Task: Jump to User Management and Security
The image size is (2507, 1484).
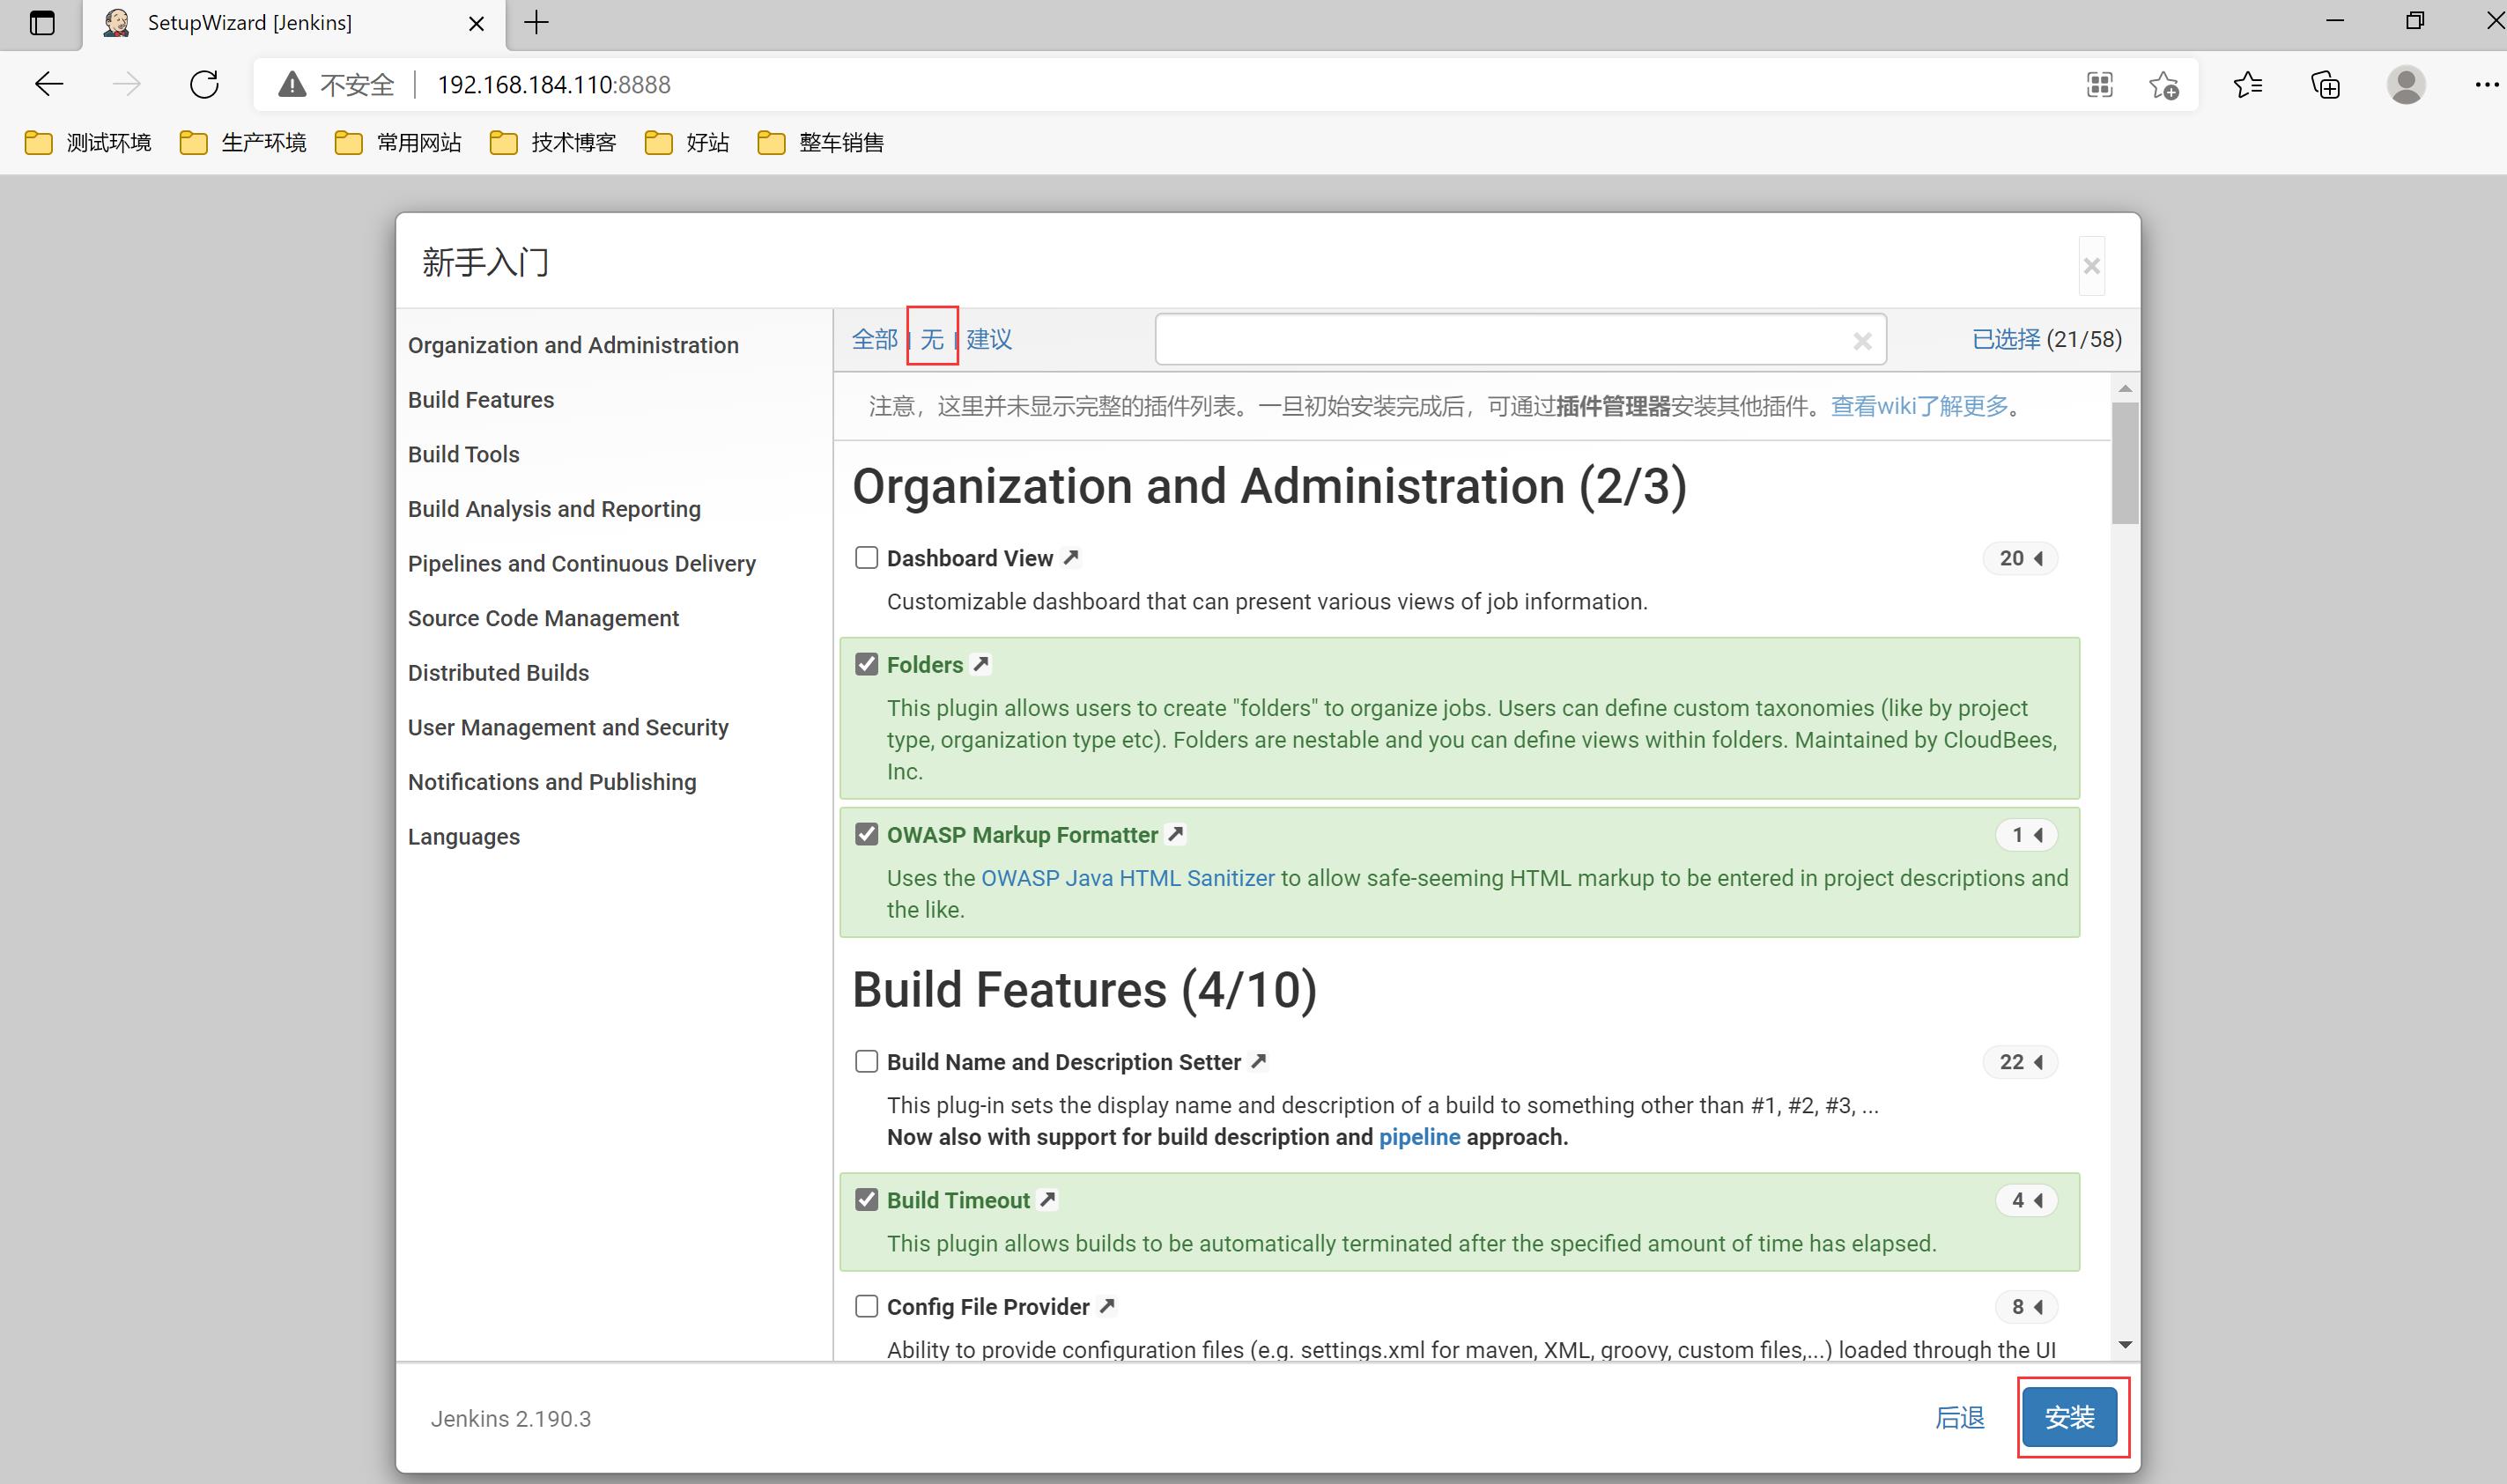Action: click(568, 728)
